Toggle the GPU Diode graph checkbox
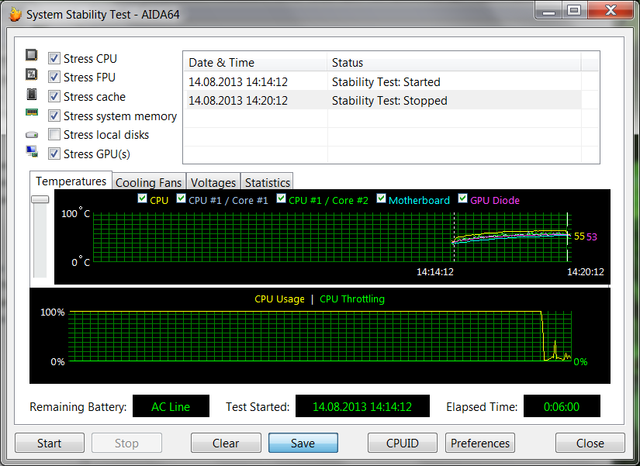Screen dimensions: 640x466 point(462,200)
